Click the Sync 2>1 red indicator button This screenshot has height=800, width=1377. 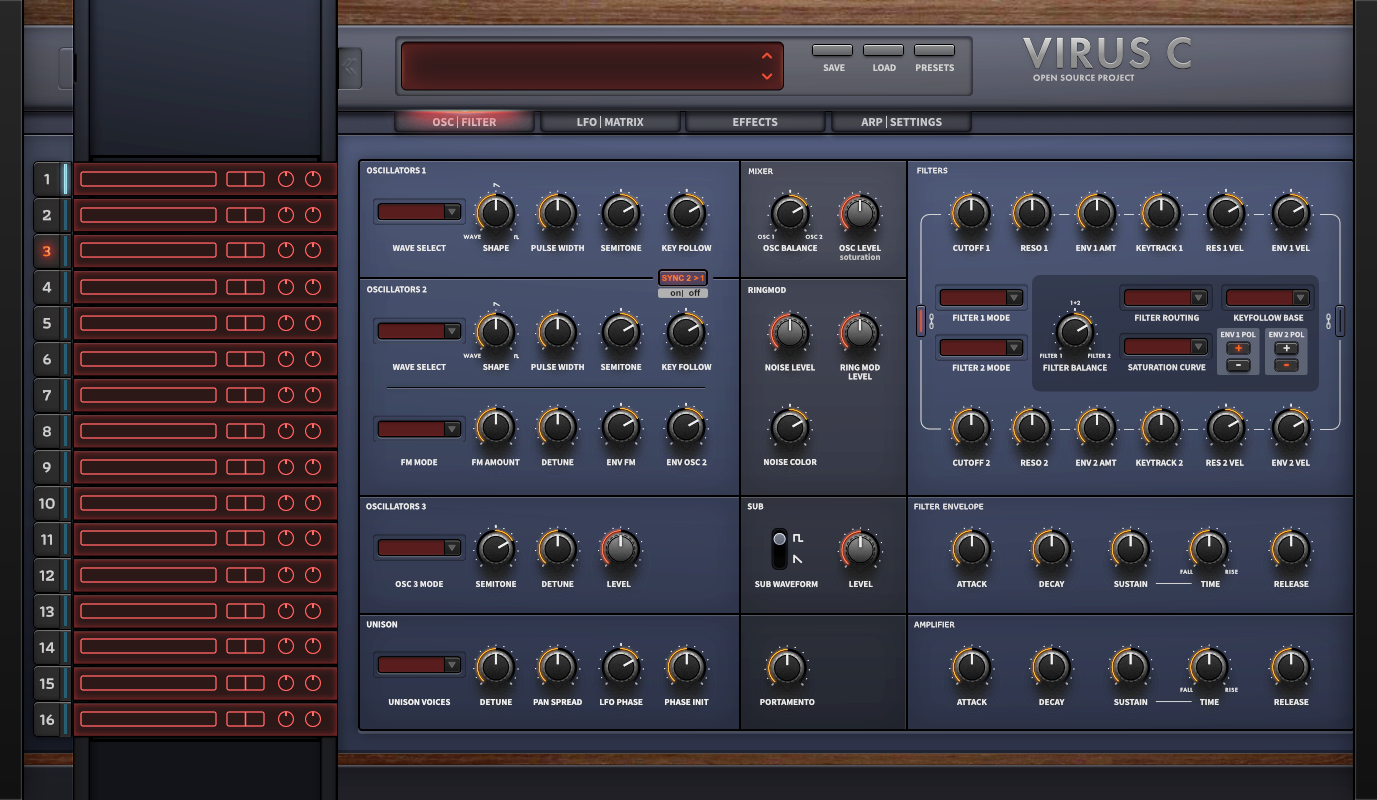683,277
